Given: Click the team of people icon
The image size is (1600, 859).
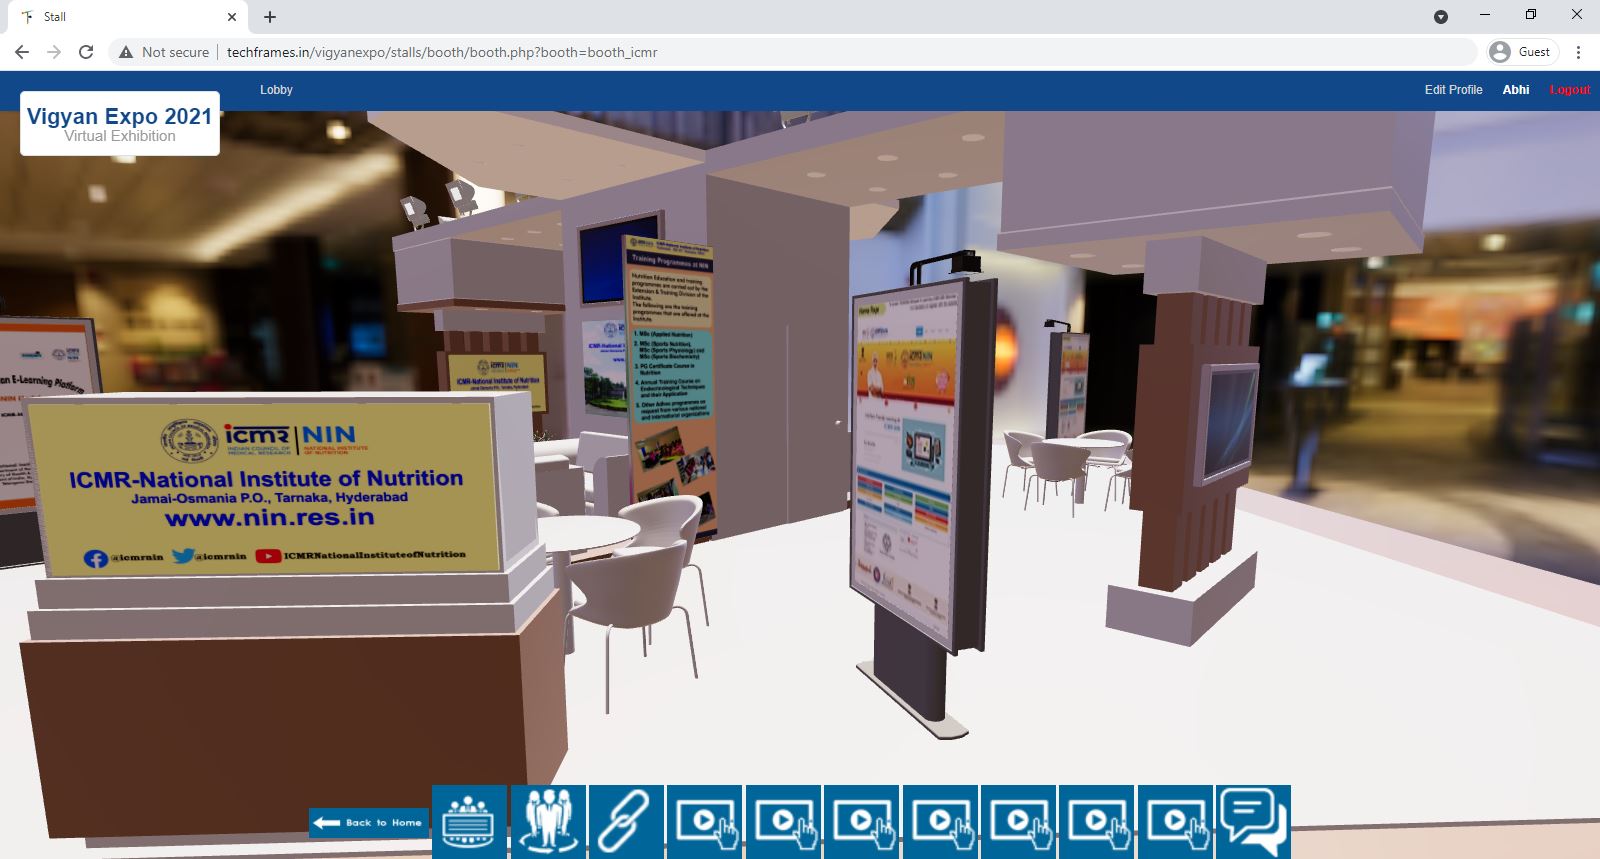Looking at the screenshot, I should click(x=548, y=822).
